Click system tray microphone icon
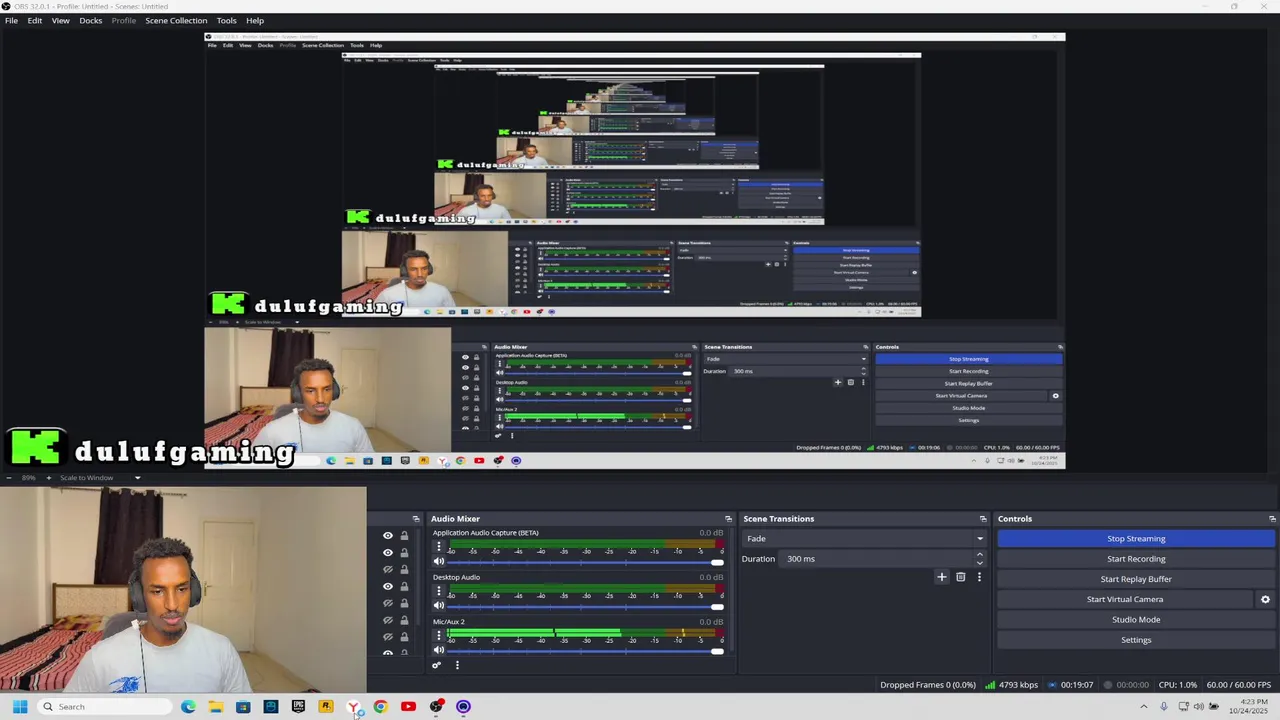 tap(1164, 707)
